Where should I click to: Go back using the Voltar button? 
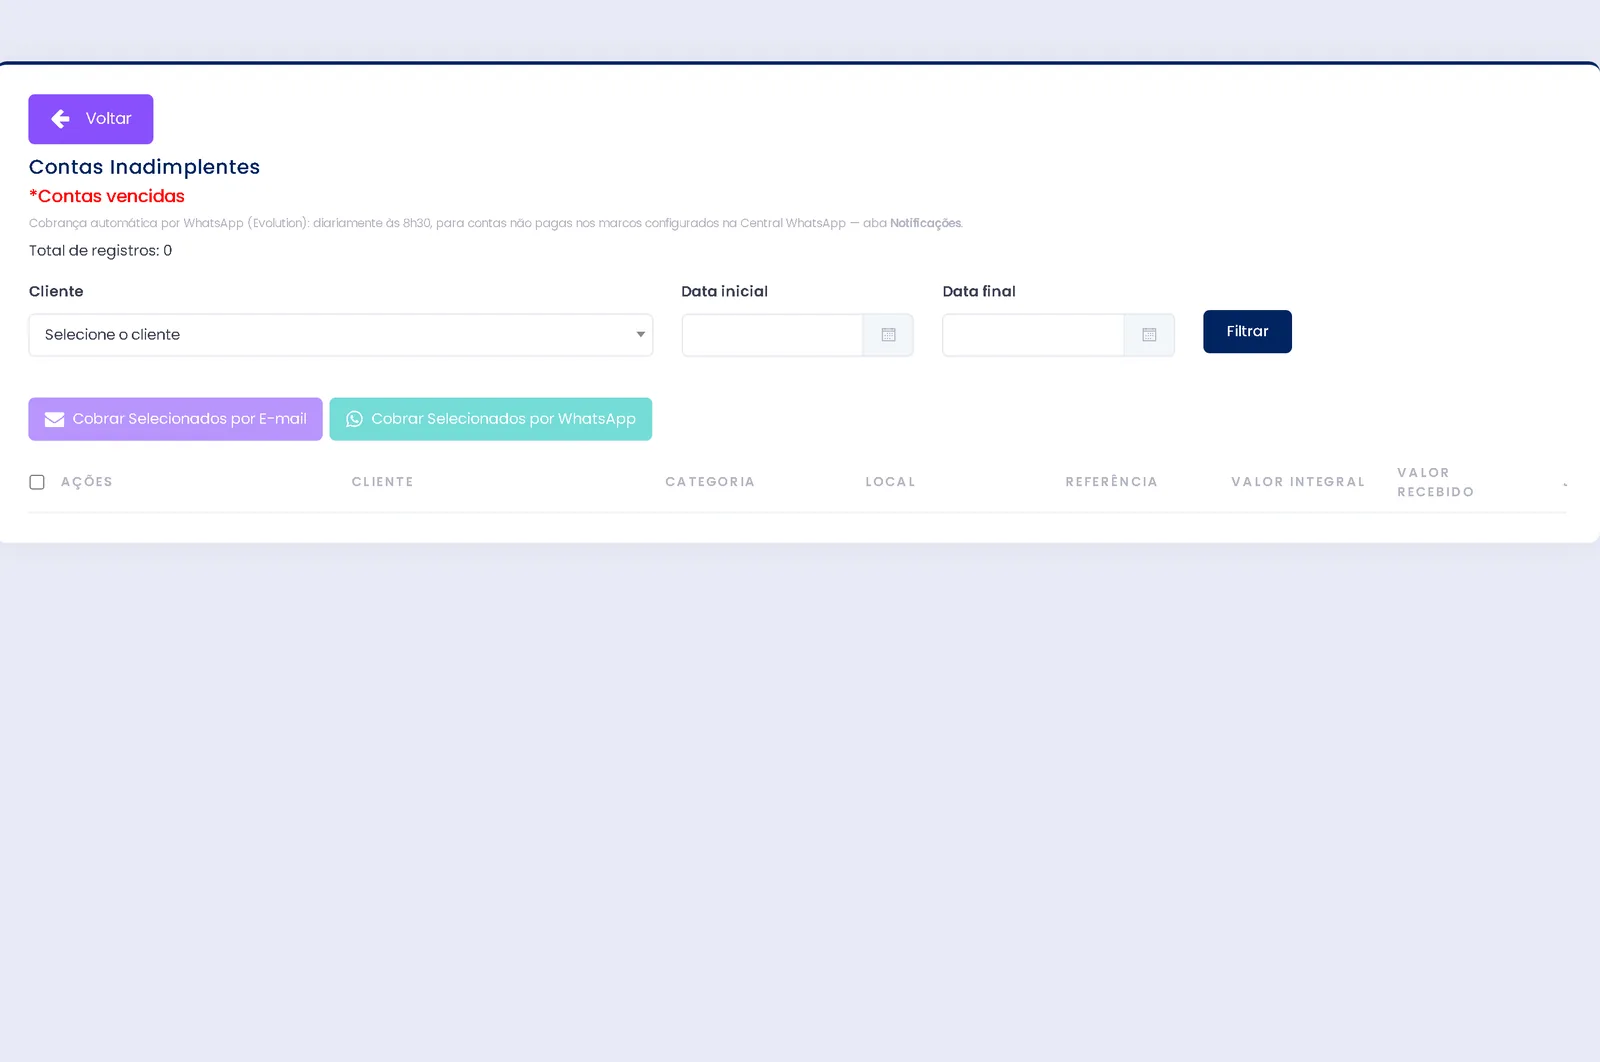pyautogui.click(x=91, y=119)
